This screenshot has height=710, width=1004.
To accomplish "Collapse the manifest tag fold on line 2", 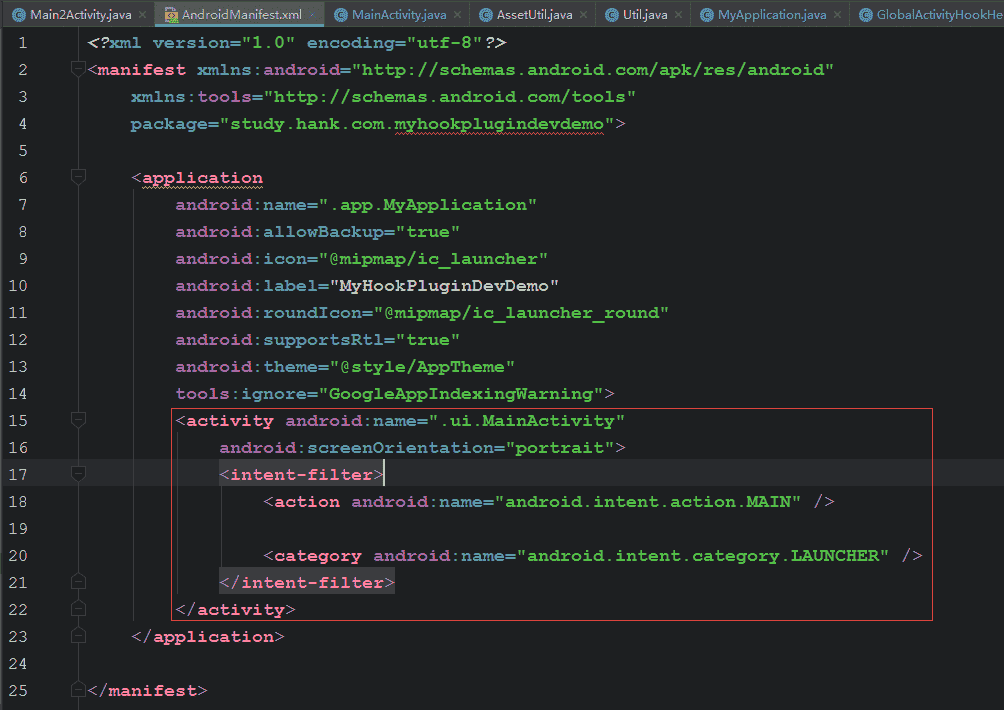I will coord(78,69).
